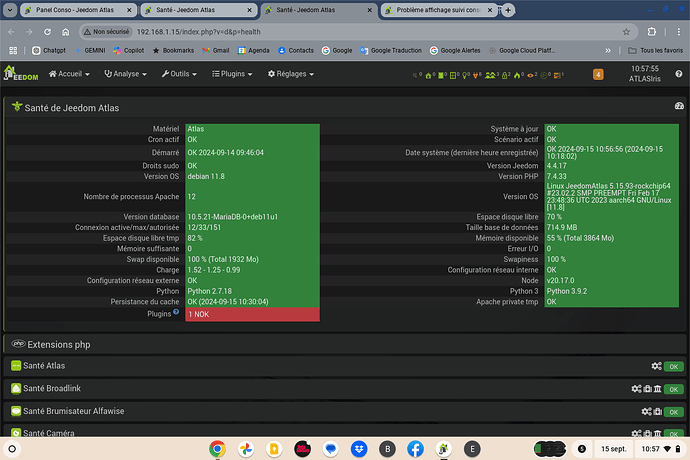Show more bookmarks with chevron
Viewport: 690px width, 460px height.
[x=608, y=51]
